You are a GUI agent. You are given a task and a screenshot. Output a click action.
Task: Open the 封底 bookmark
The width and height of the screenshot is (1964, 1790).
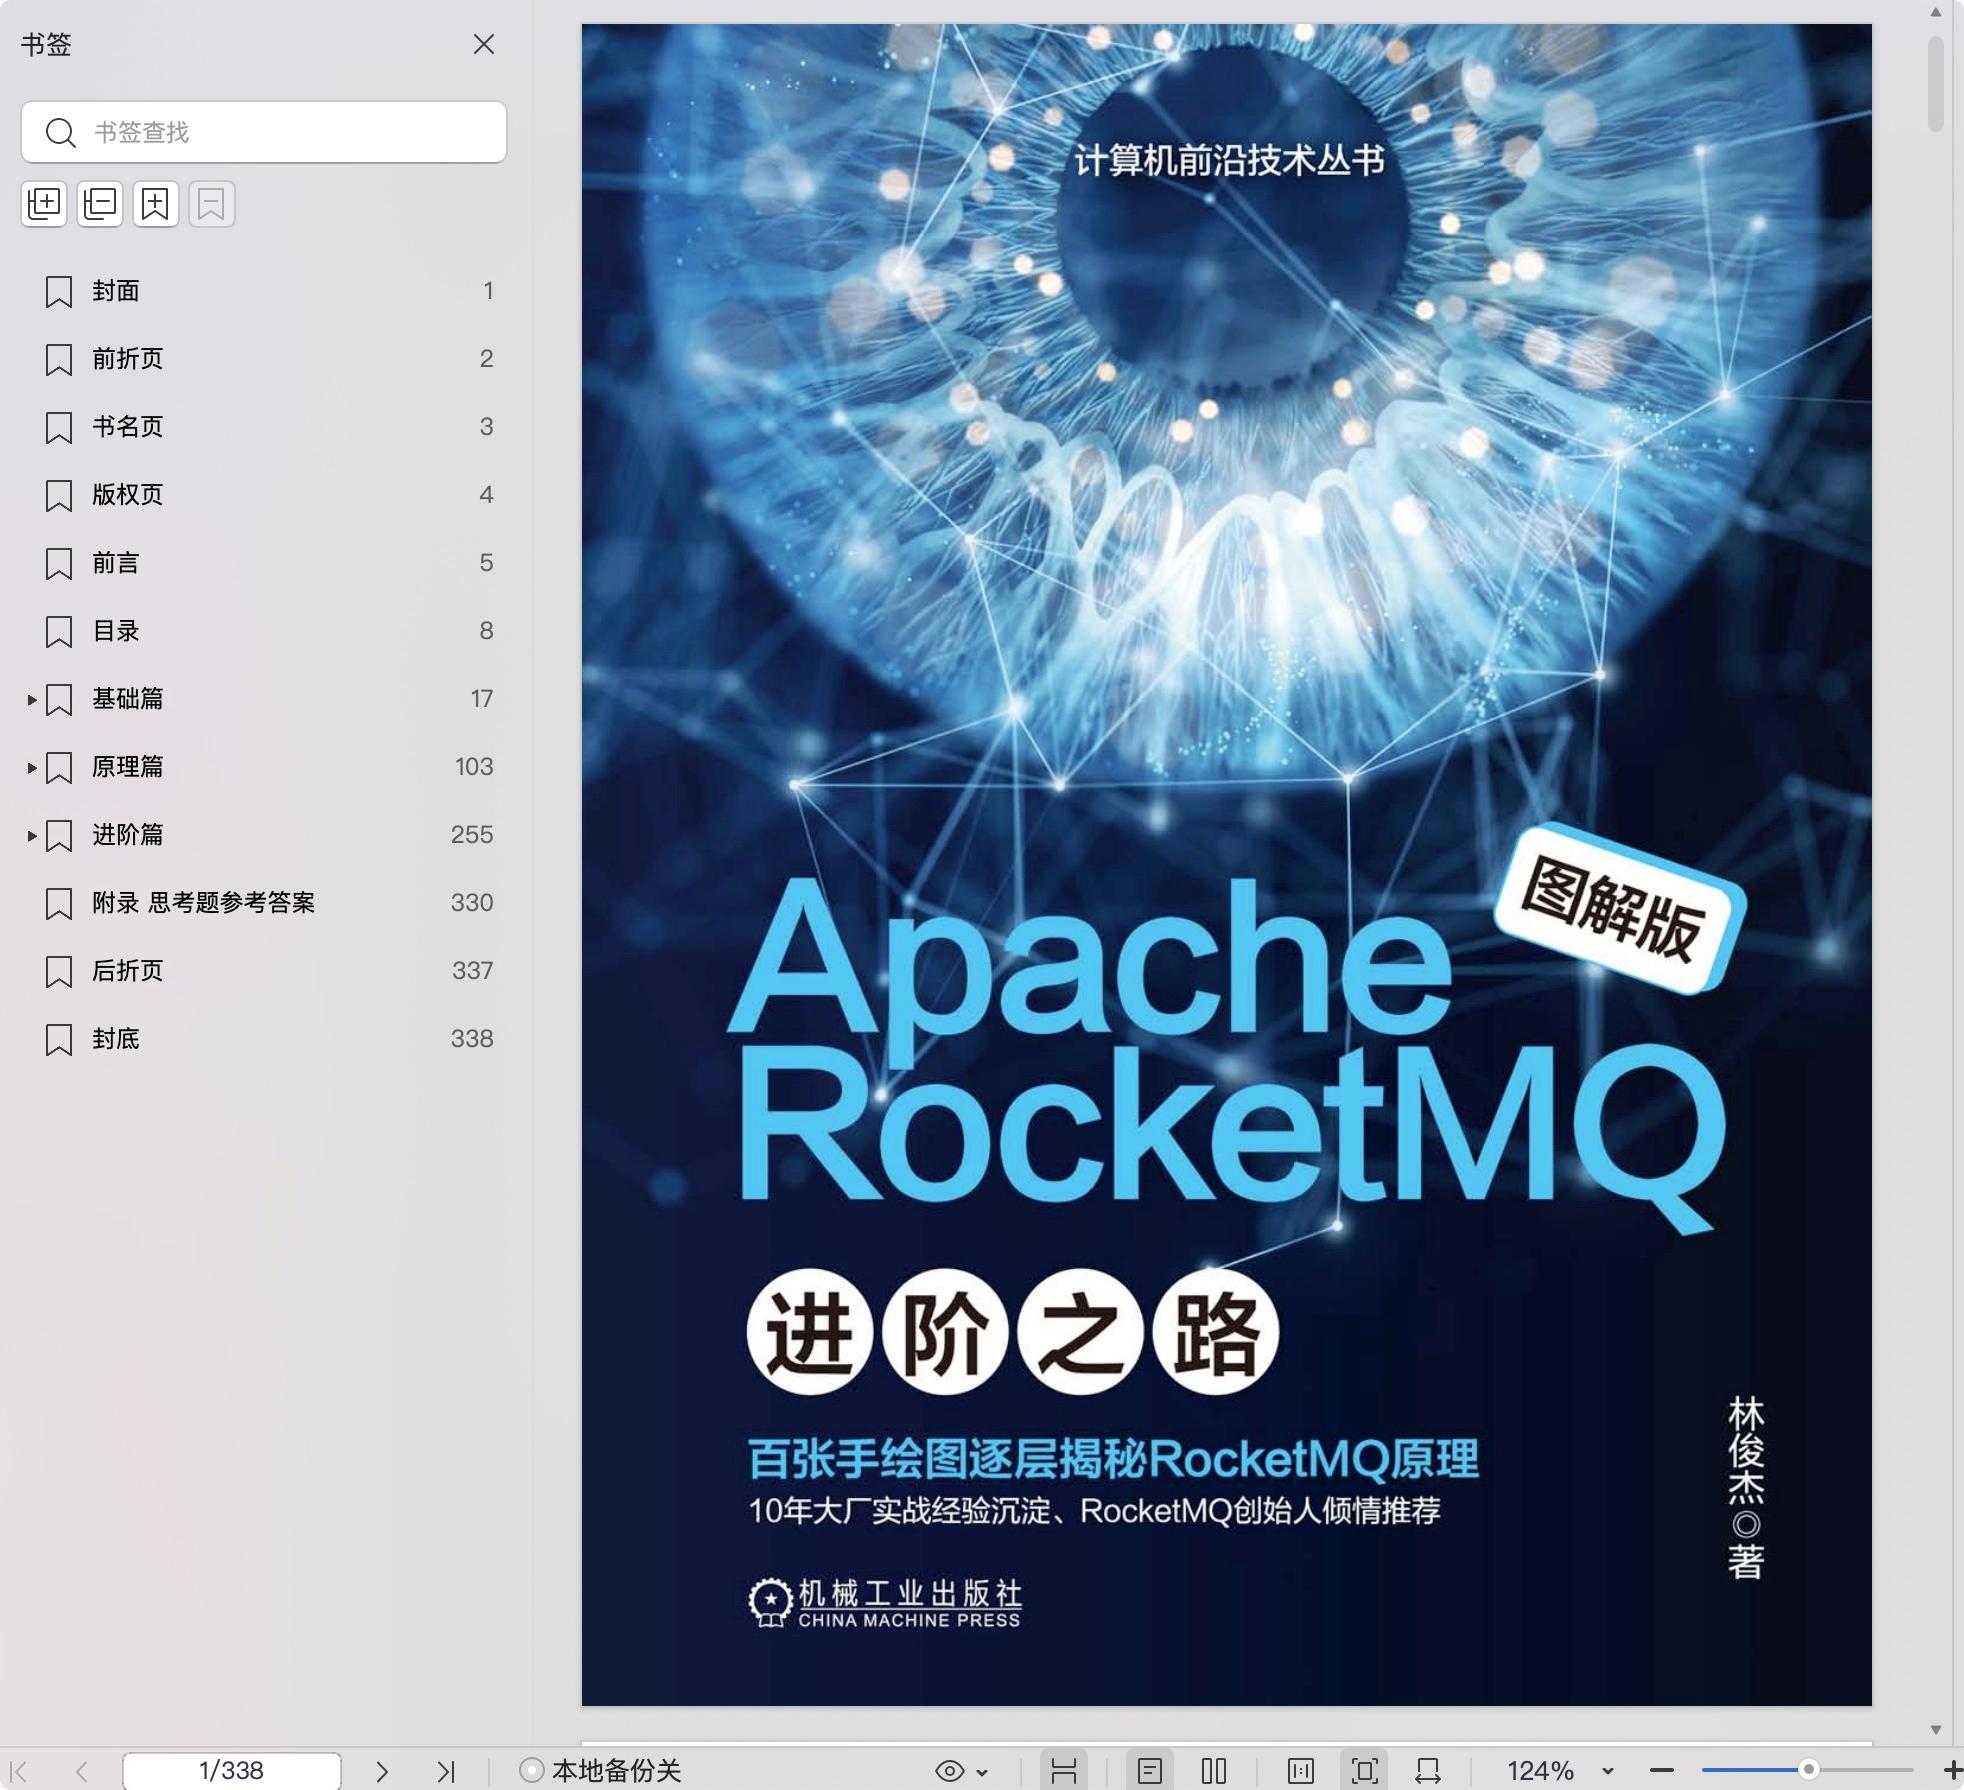pyautogui.click(x=264, y=1039)
